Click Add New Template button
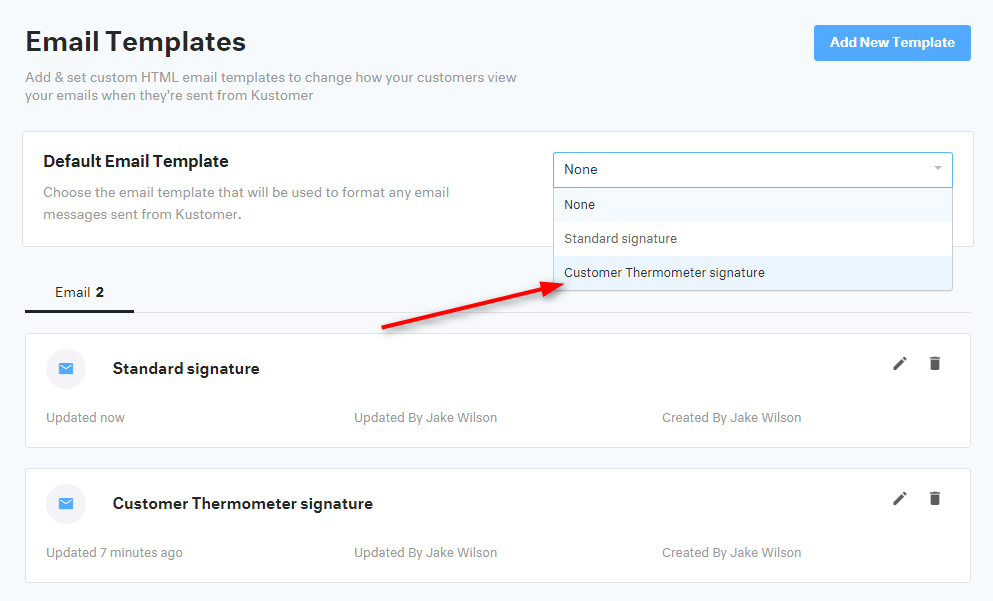 892,42
